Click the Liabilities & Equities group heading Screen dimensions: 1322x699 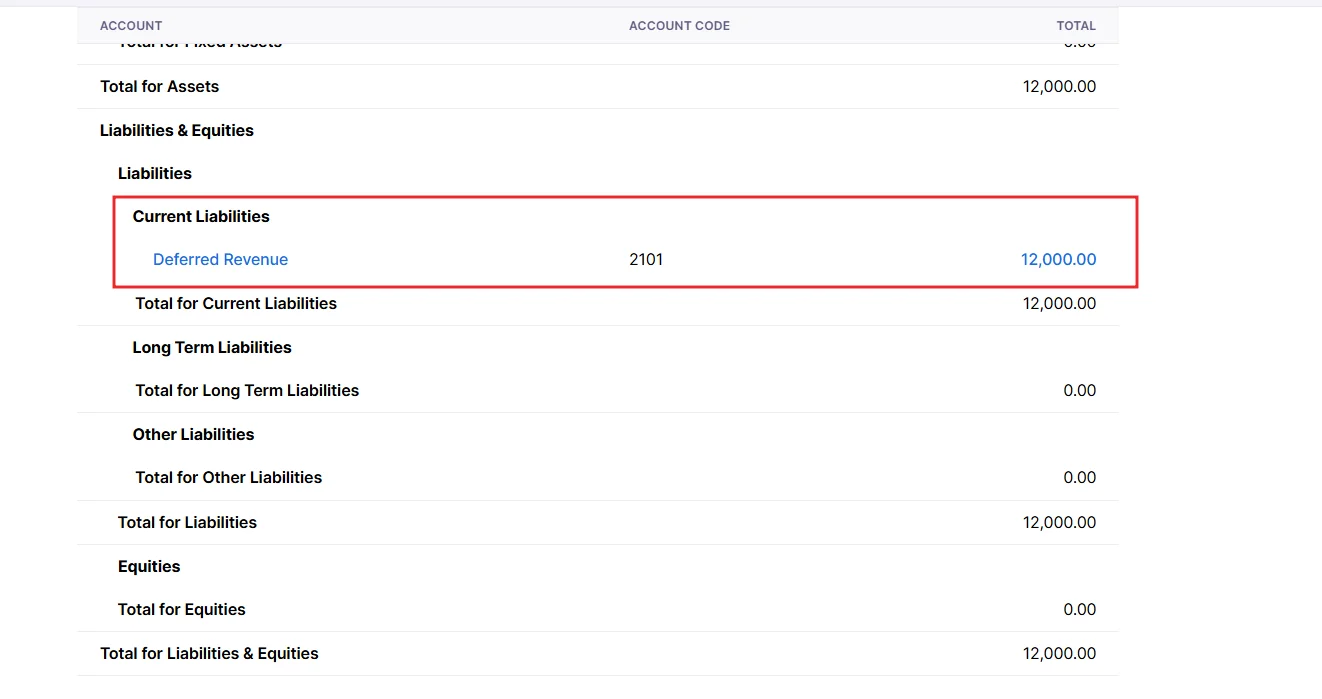tap(177, 131)
